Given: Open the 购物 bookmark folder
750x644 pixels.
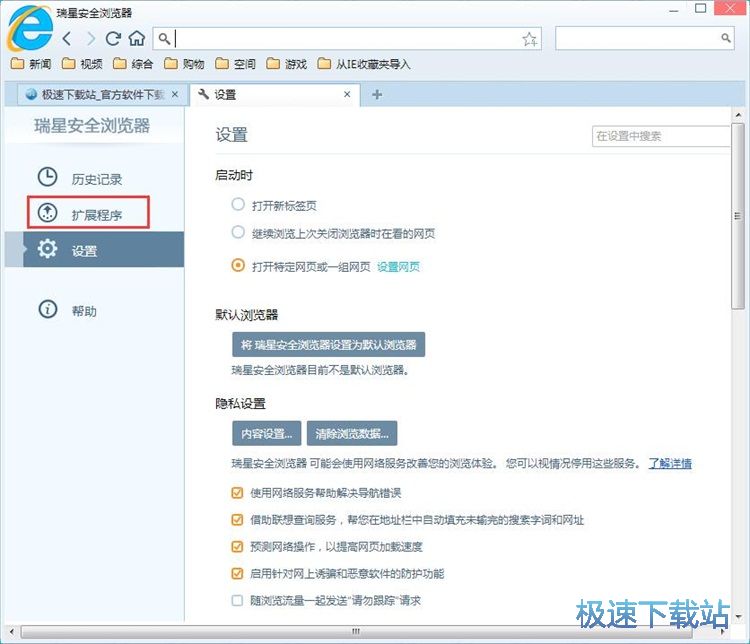Looking at the screenshot, I should [184, 64].
